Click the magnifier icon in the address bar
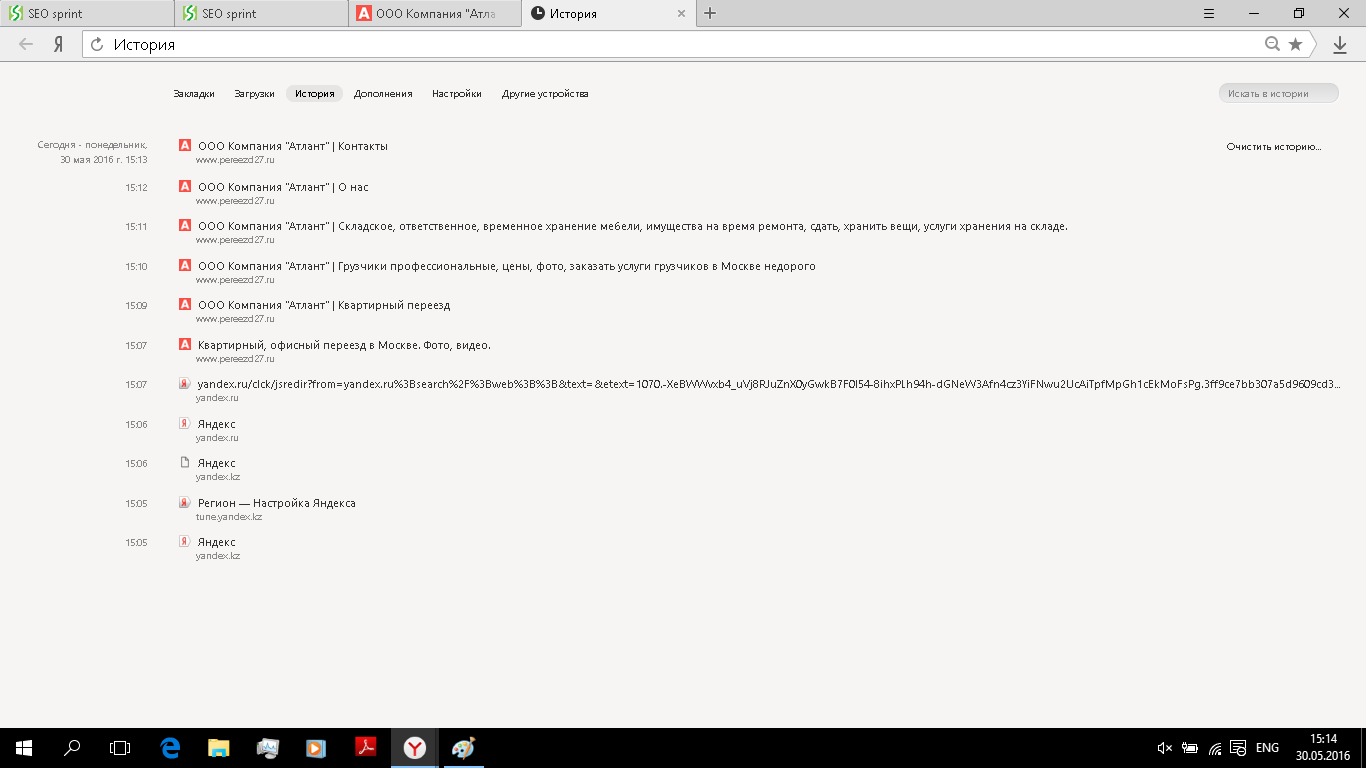Viewport: 1366px width, 768px height. point(1272,44)
